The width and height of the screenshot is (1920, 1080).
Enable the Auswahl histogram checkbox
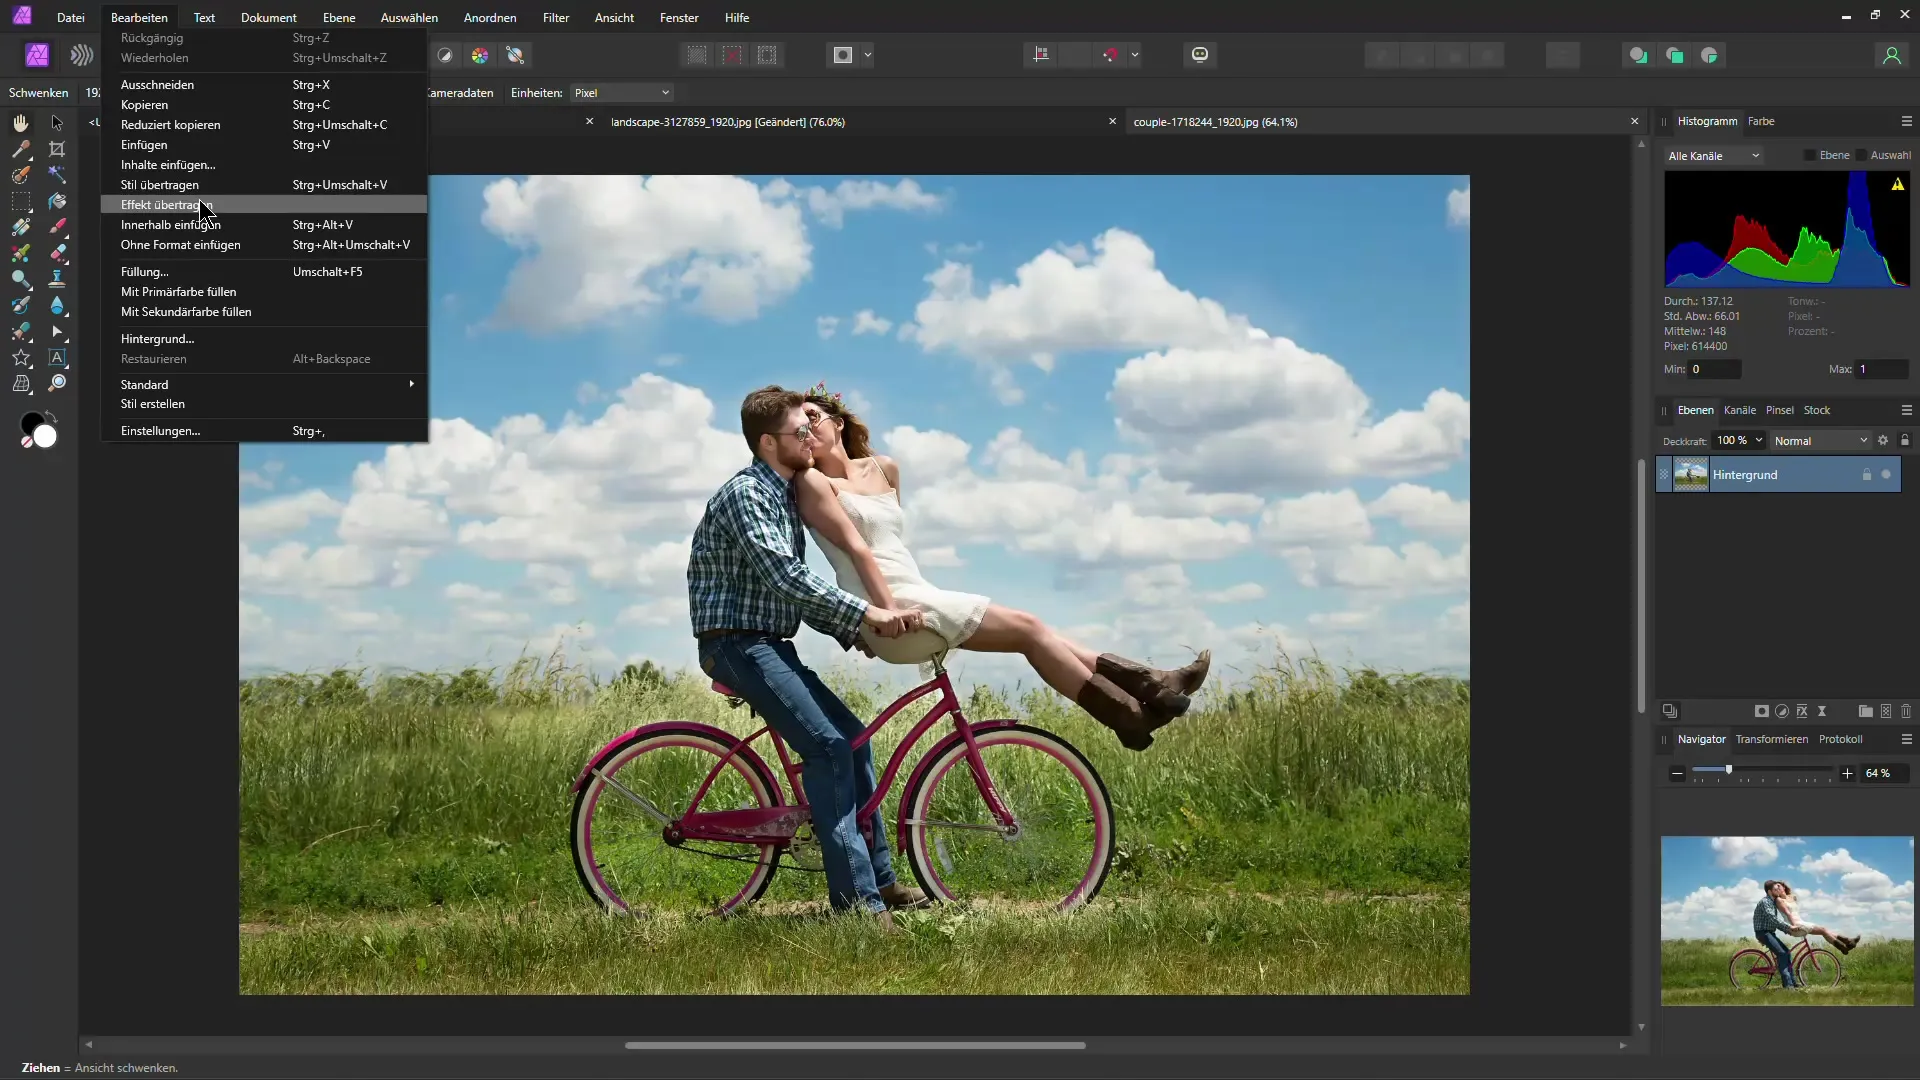1861,155
